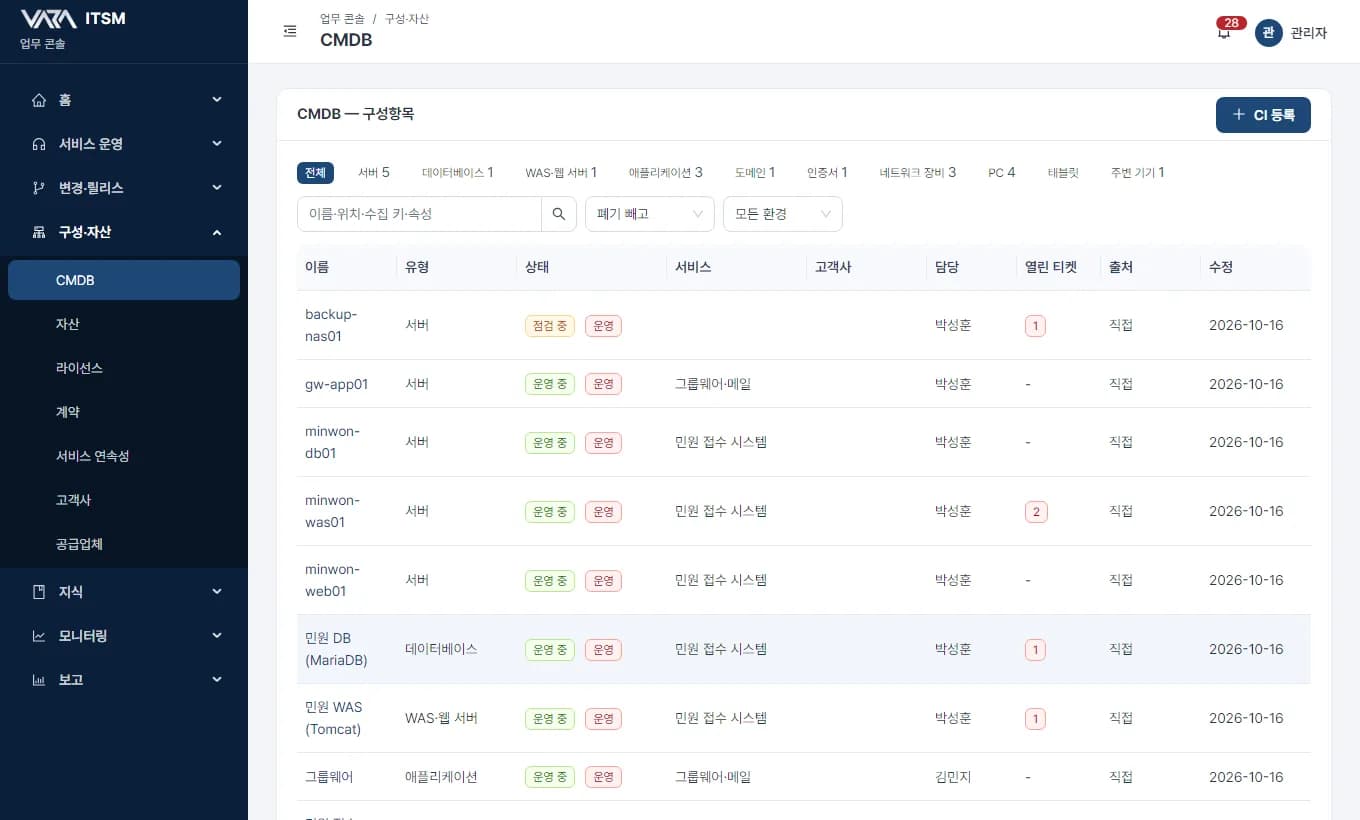Open the minwon-db01 row
This screenshot has height=820, width=1360.
point(804,442)
